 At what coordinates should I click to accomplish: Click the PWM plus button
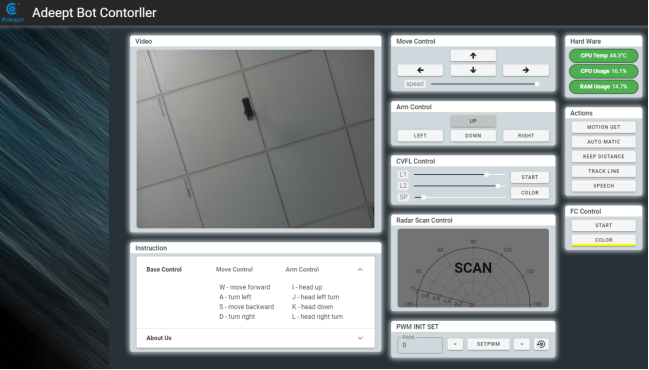tap(522, 344)
